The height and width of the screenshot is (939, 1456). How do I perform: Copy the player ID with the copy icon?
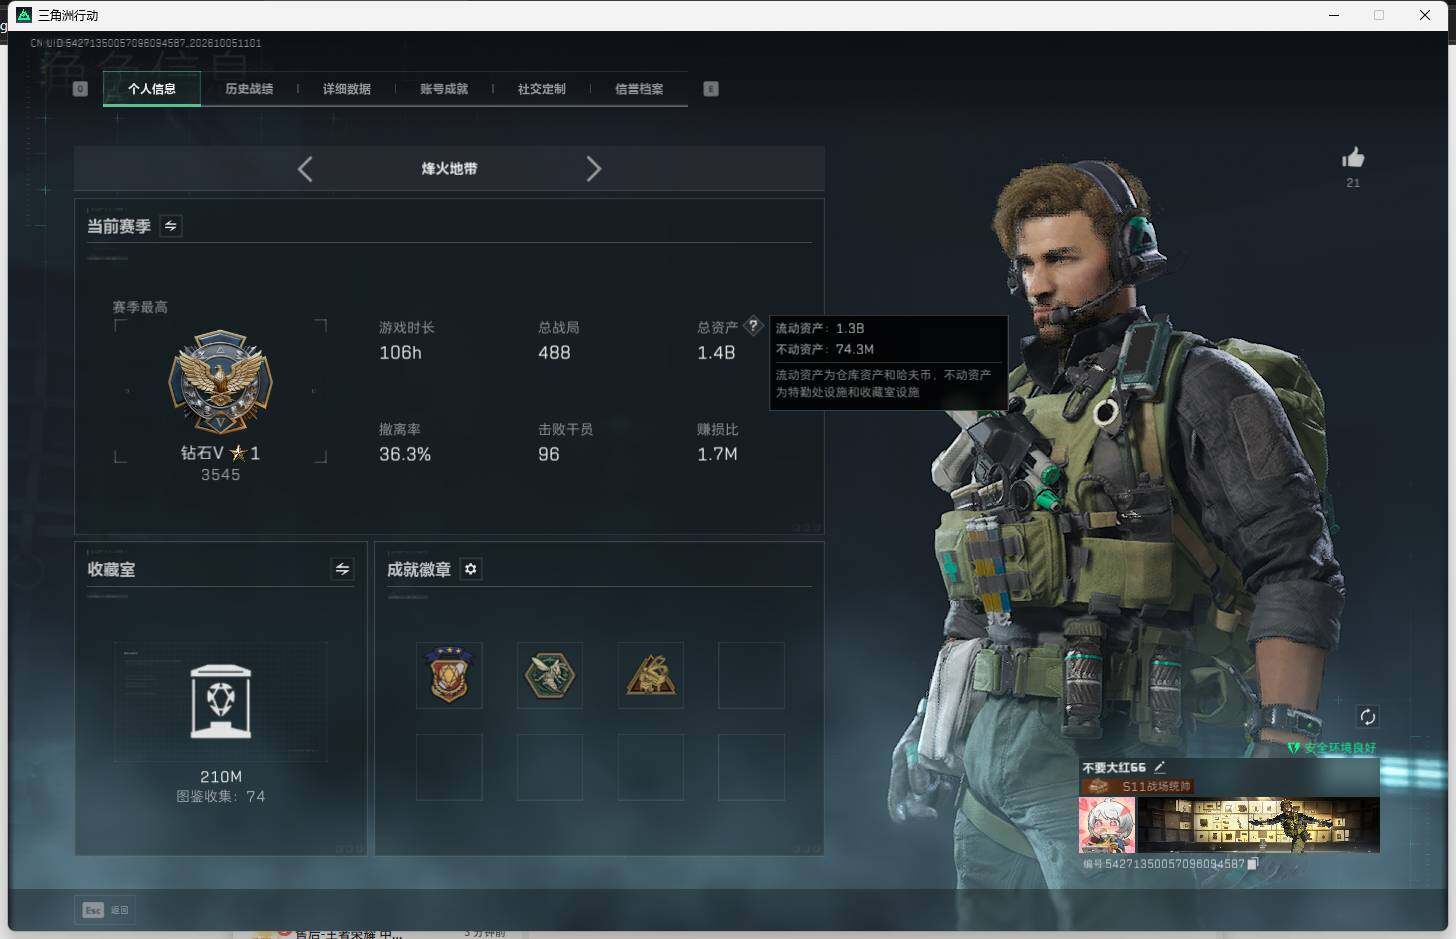[x=1252, y=864]
